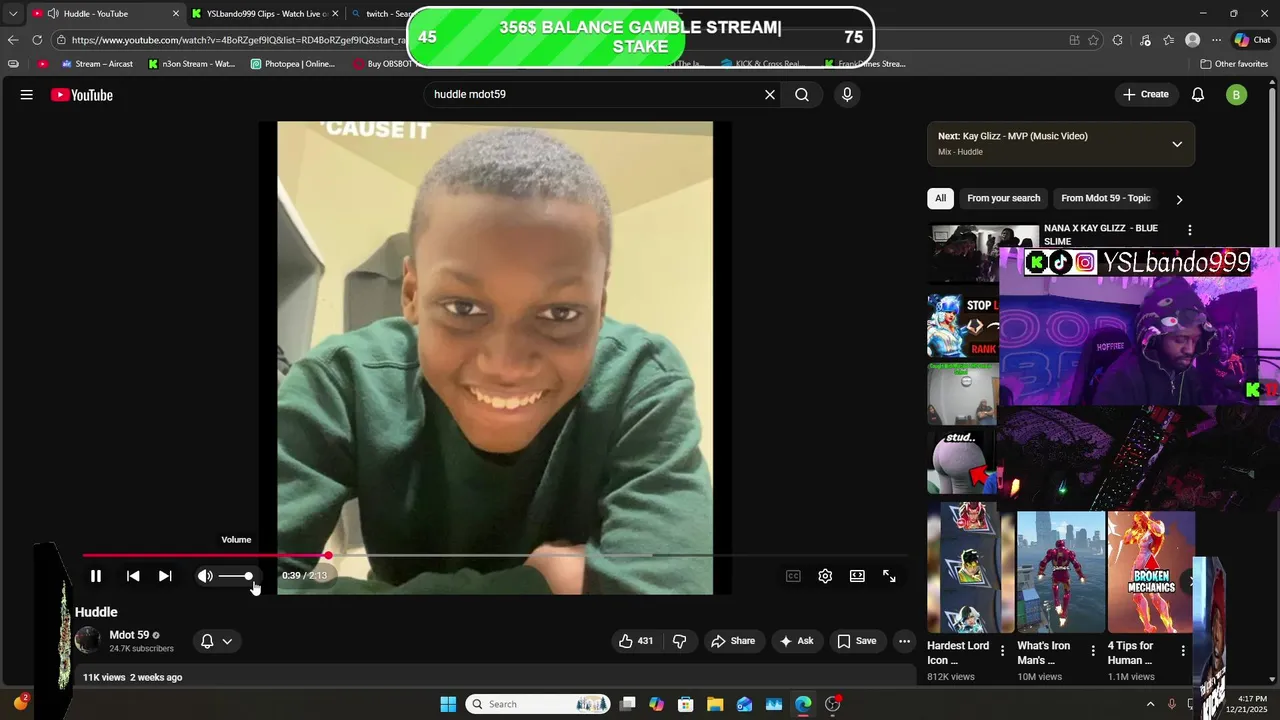Open the 4 Tips for Human short
1280x720 pixels.
pos(1151,572)
